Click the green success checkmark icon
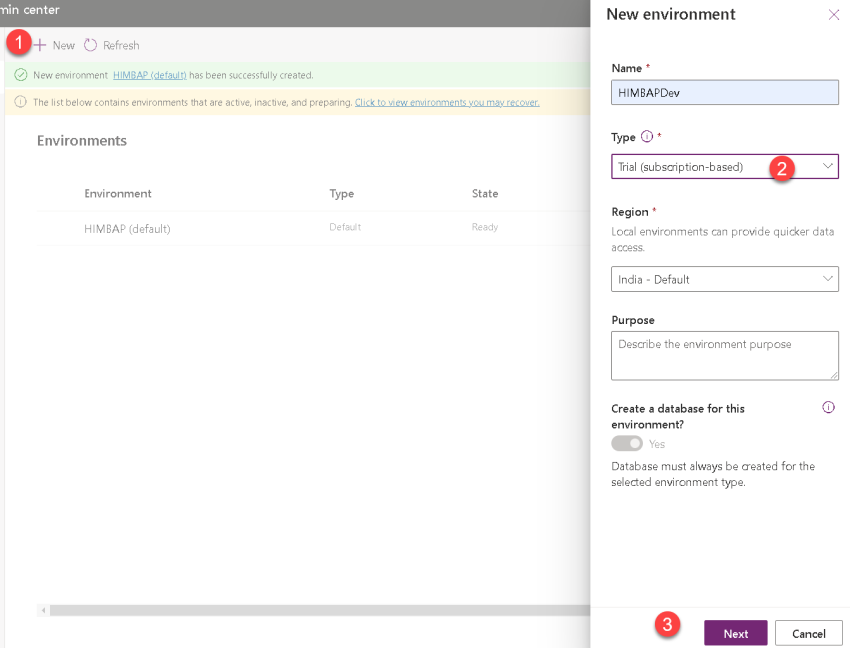The width and height of the screenshot is (850, 648). pos(22,74)
